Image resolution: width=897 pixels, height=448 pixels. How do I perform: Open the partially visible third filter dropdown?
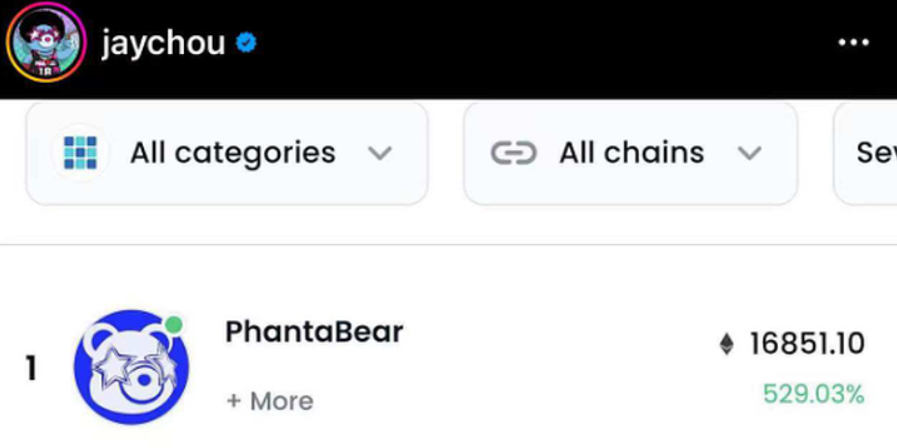point(868,153)
